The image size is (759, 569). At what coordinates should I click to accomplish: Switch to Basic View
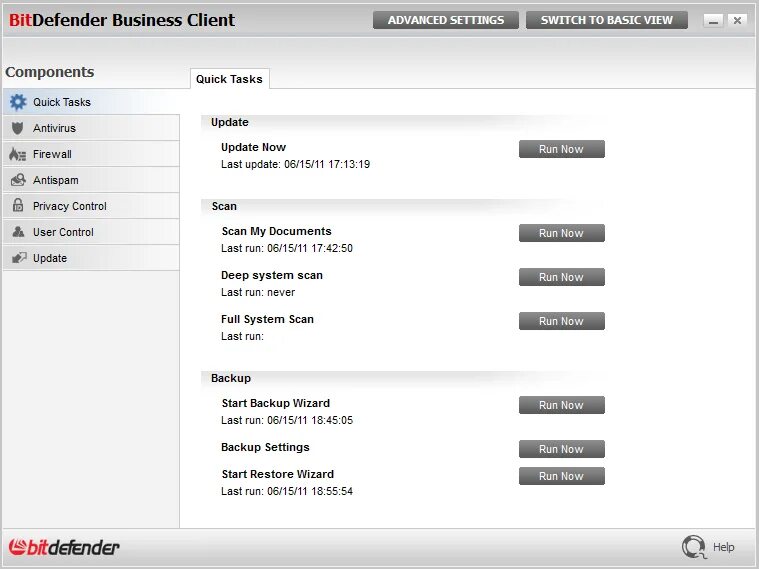pos(607,20)
